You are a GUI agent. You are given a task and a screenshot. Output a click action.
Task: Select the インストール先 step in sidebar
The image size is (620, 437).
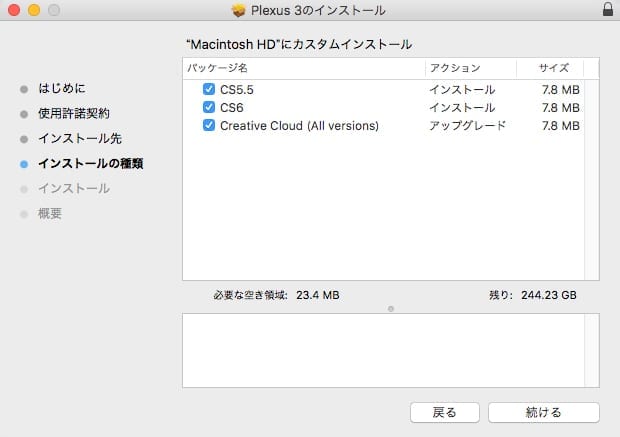pyautogui.click(x=80, y=138)
